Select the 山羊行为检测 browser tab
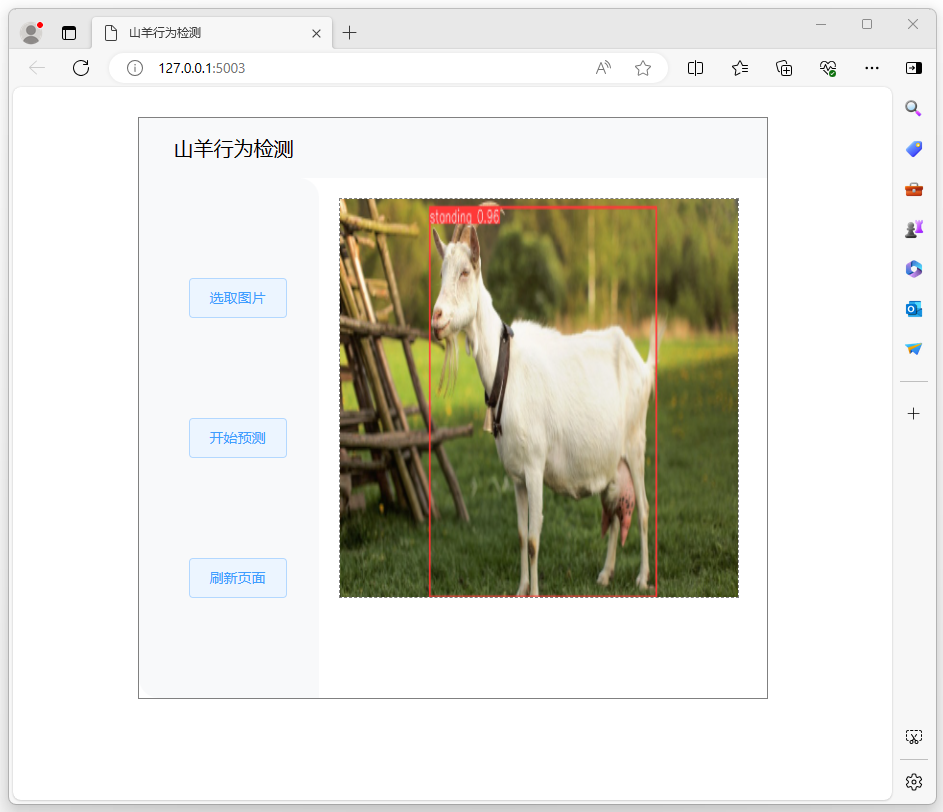This screenshot has height=812, width=943. [x=213, y=33]
